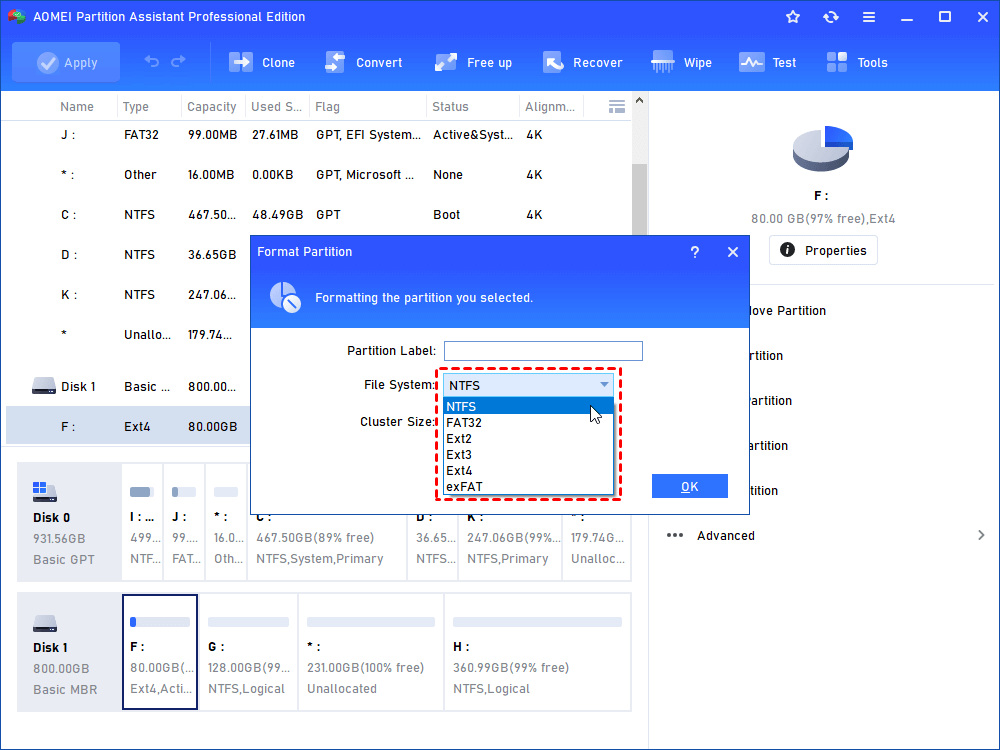Click the Partition Label input field
This screenshot has height=750, width=1000.
543,351
